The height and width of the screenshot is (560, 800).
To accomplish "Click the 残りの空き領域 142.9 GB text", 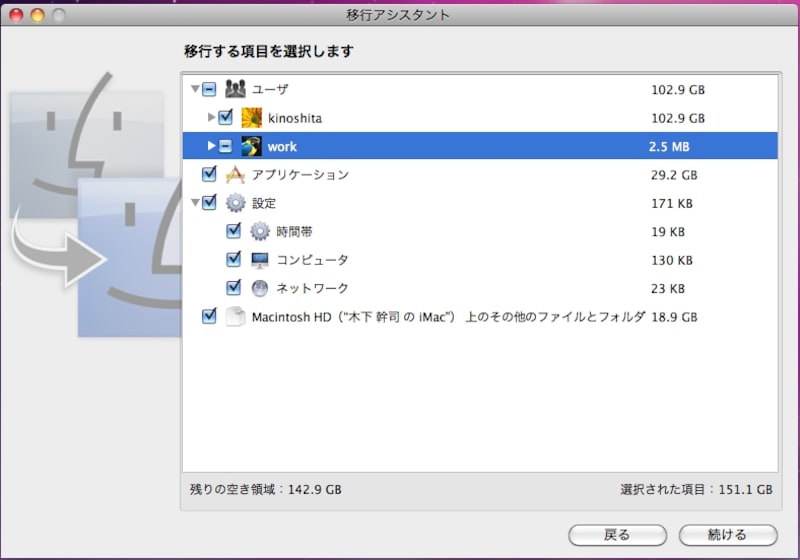I will point(266,490).
